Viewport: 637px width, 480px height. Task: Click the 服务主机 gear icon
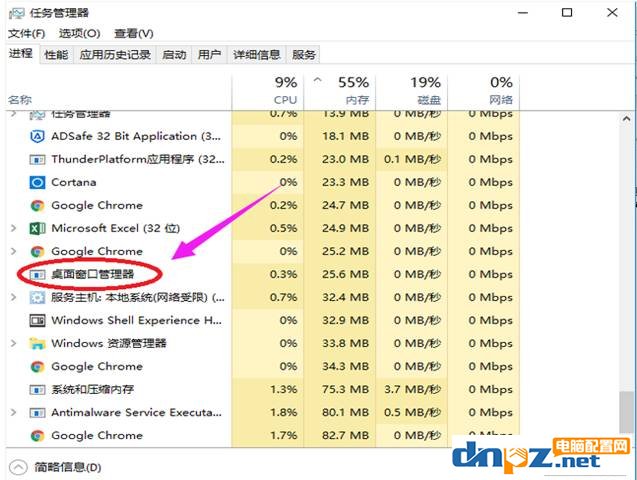pyautogui.click(x=37, y=298)
